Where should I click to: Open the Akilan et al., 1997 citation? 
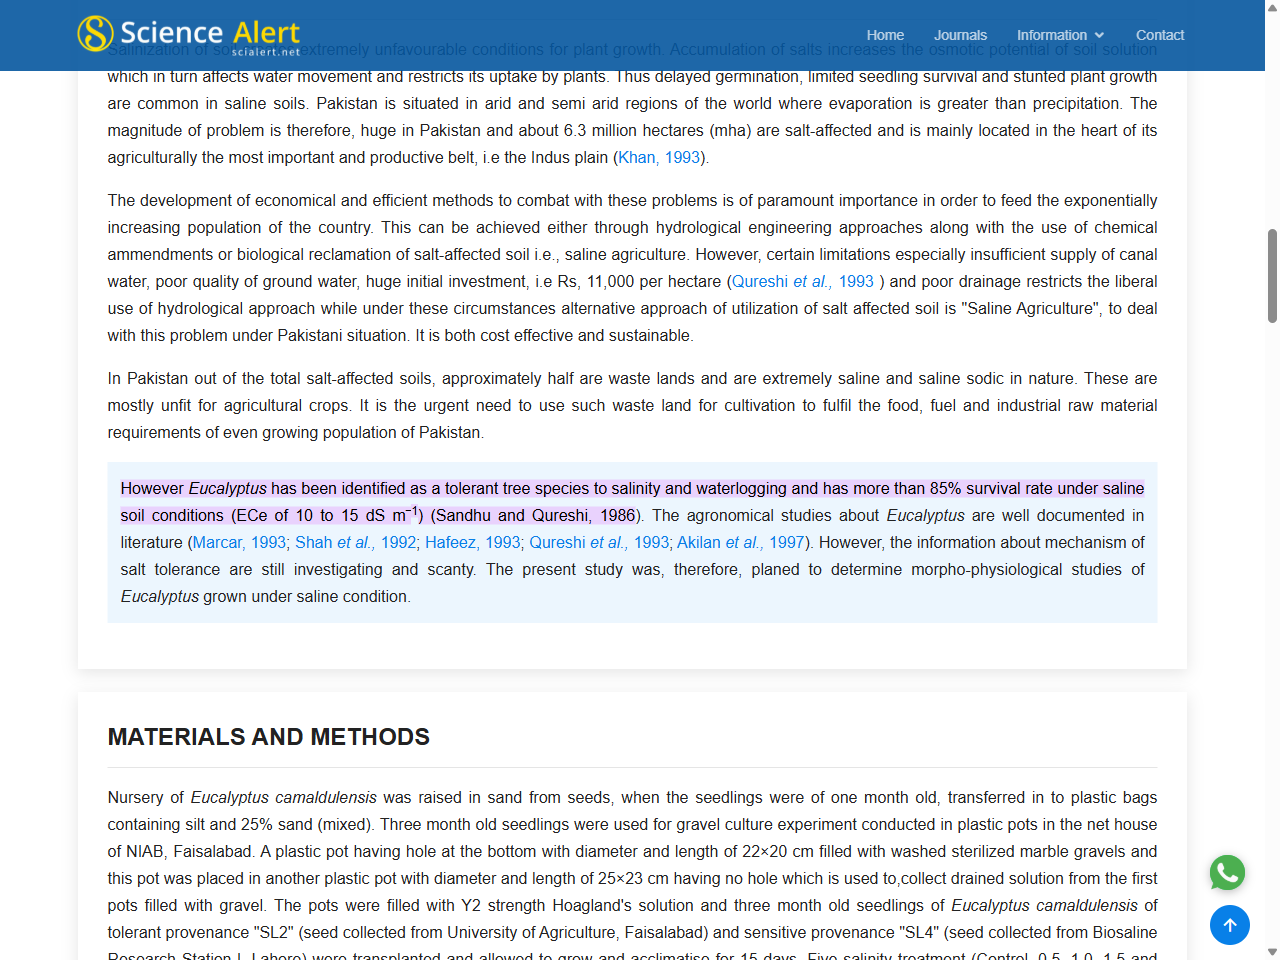(x=740, y=542)
